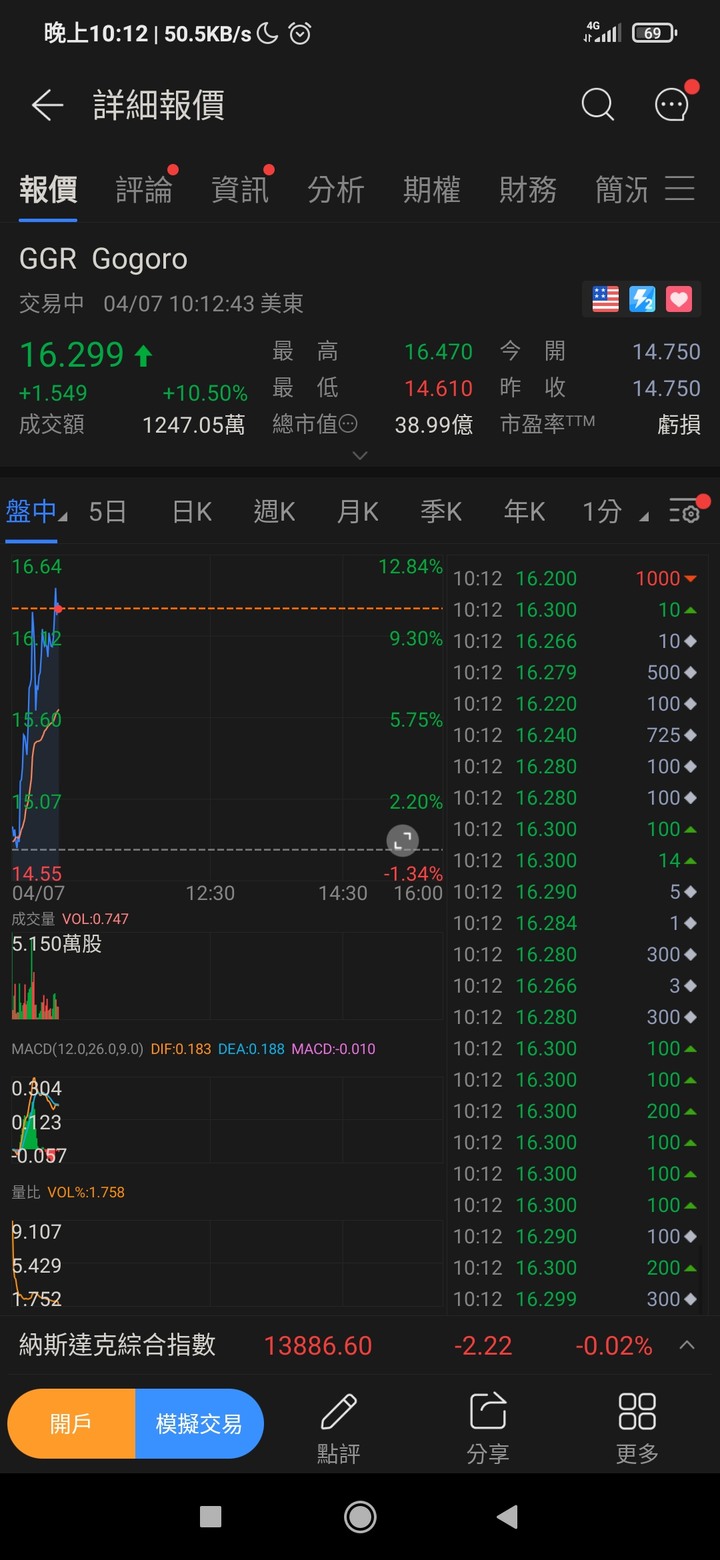720x1560 pixels.
Task: Tap the volume bar chart
Action: [x=227, y=975]
